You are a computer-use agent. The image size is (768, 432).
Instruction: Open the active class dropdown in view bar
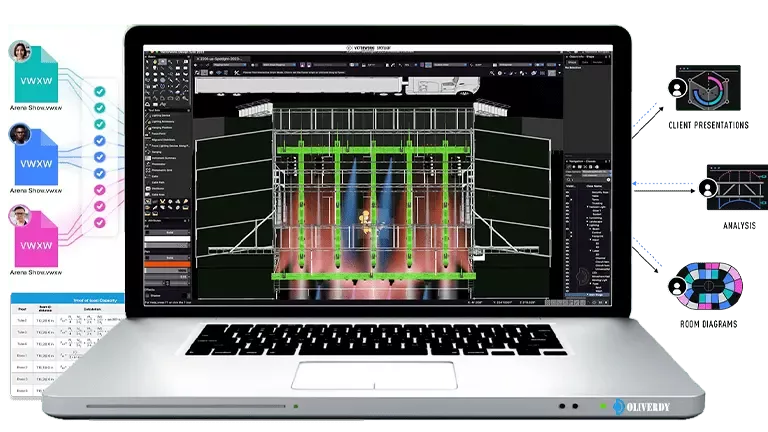tap(230, 65)
